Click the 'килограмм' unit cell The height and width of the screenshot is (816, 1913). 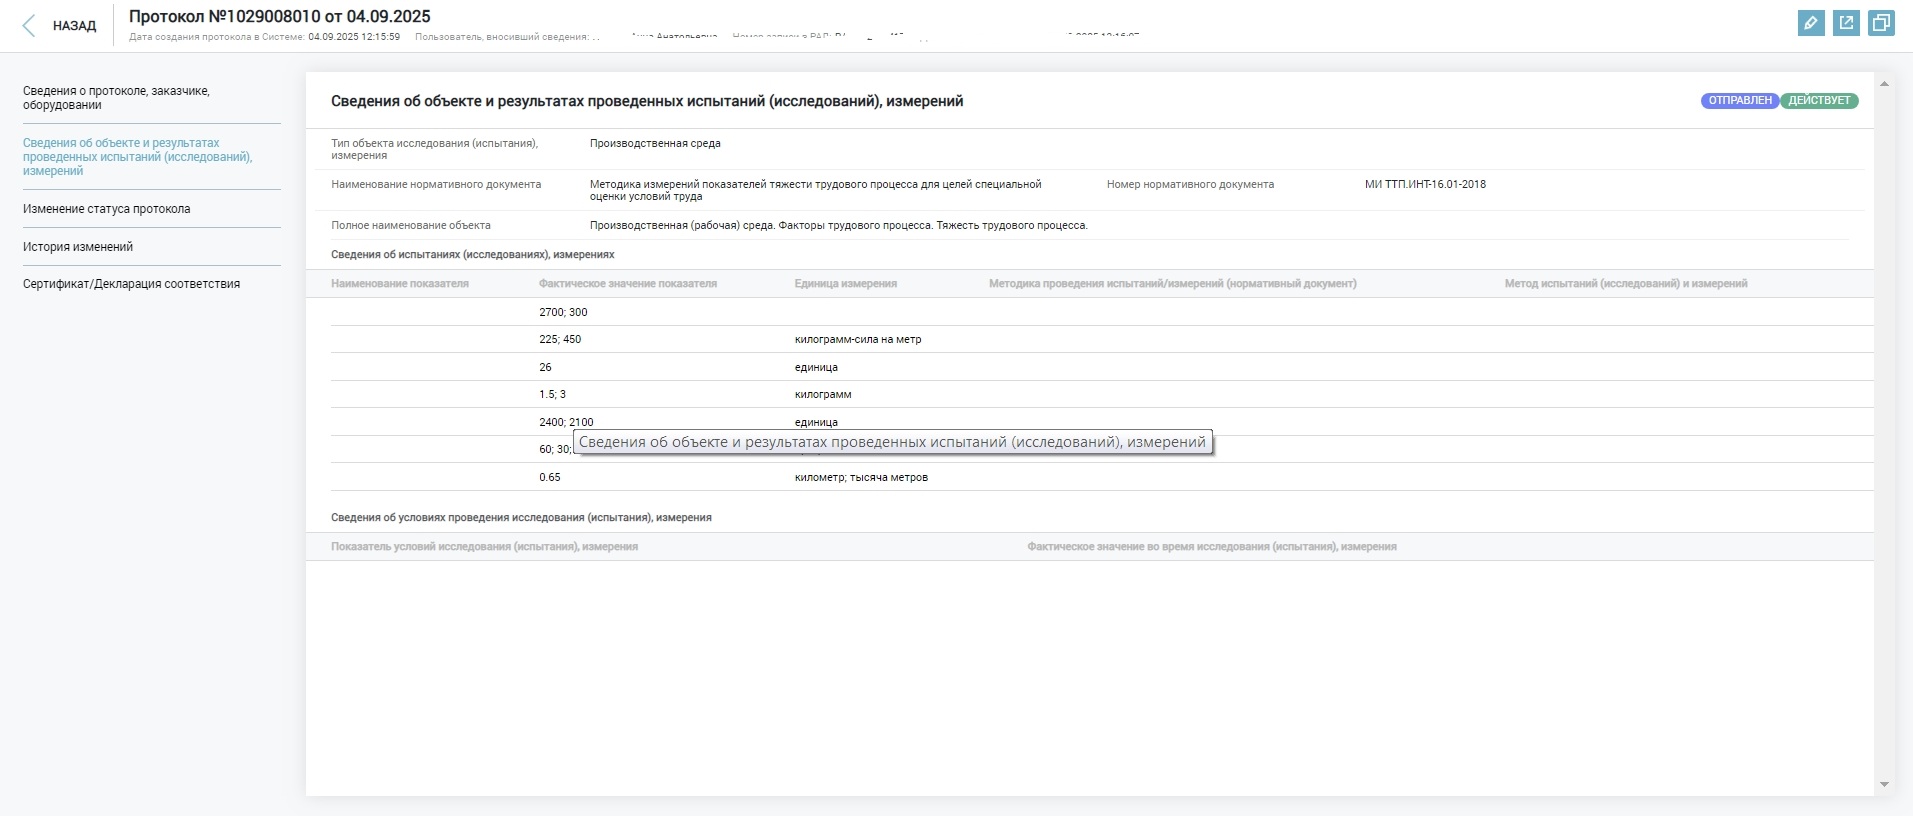tap(823, 394)
